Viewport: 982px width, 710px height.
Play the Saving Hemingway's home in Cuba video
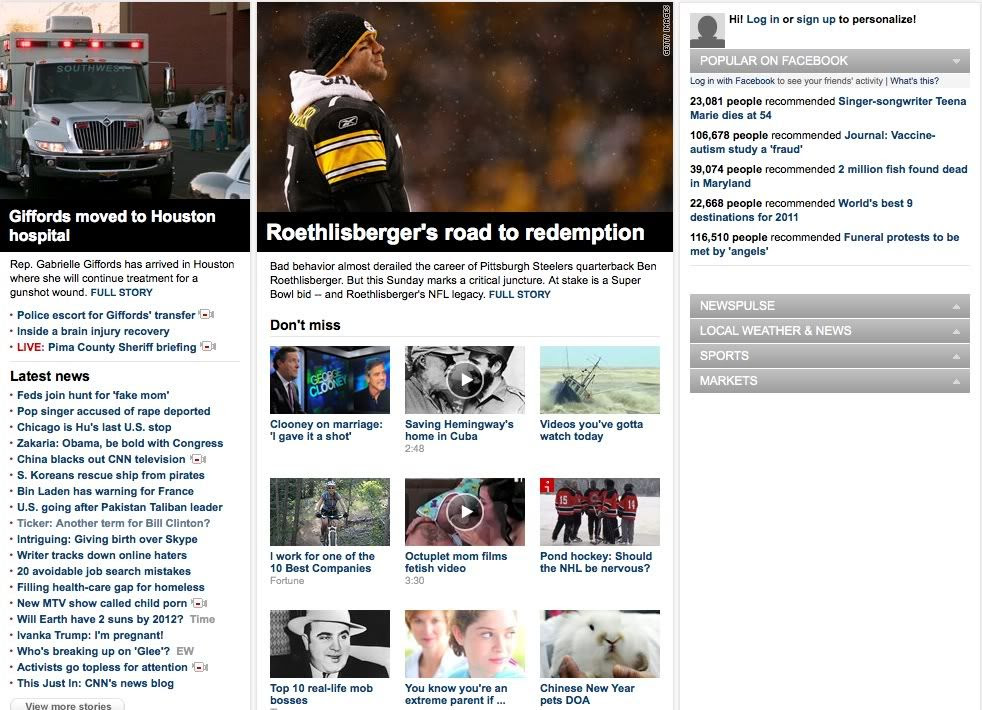coord(465,379)
